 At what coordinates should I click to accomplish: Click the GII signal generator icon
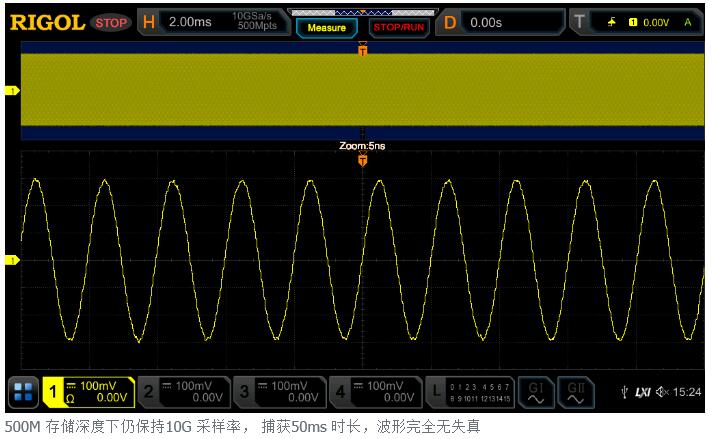click(576, 392)
